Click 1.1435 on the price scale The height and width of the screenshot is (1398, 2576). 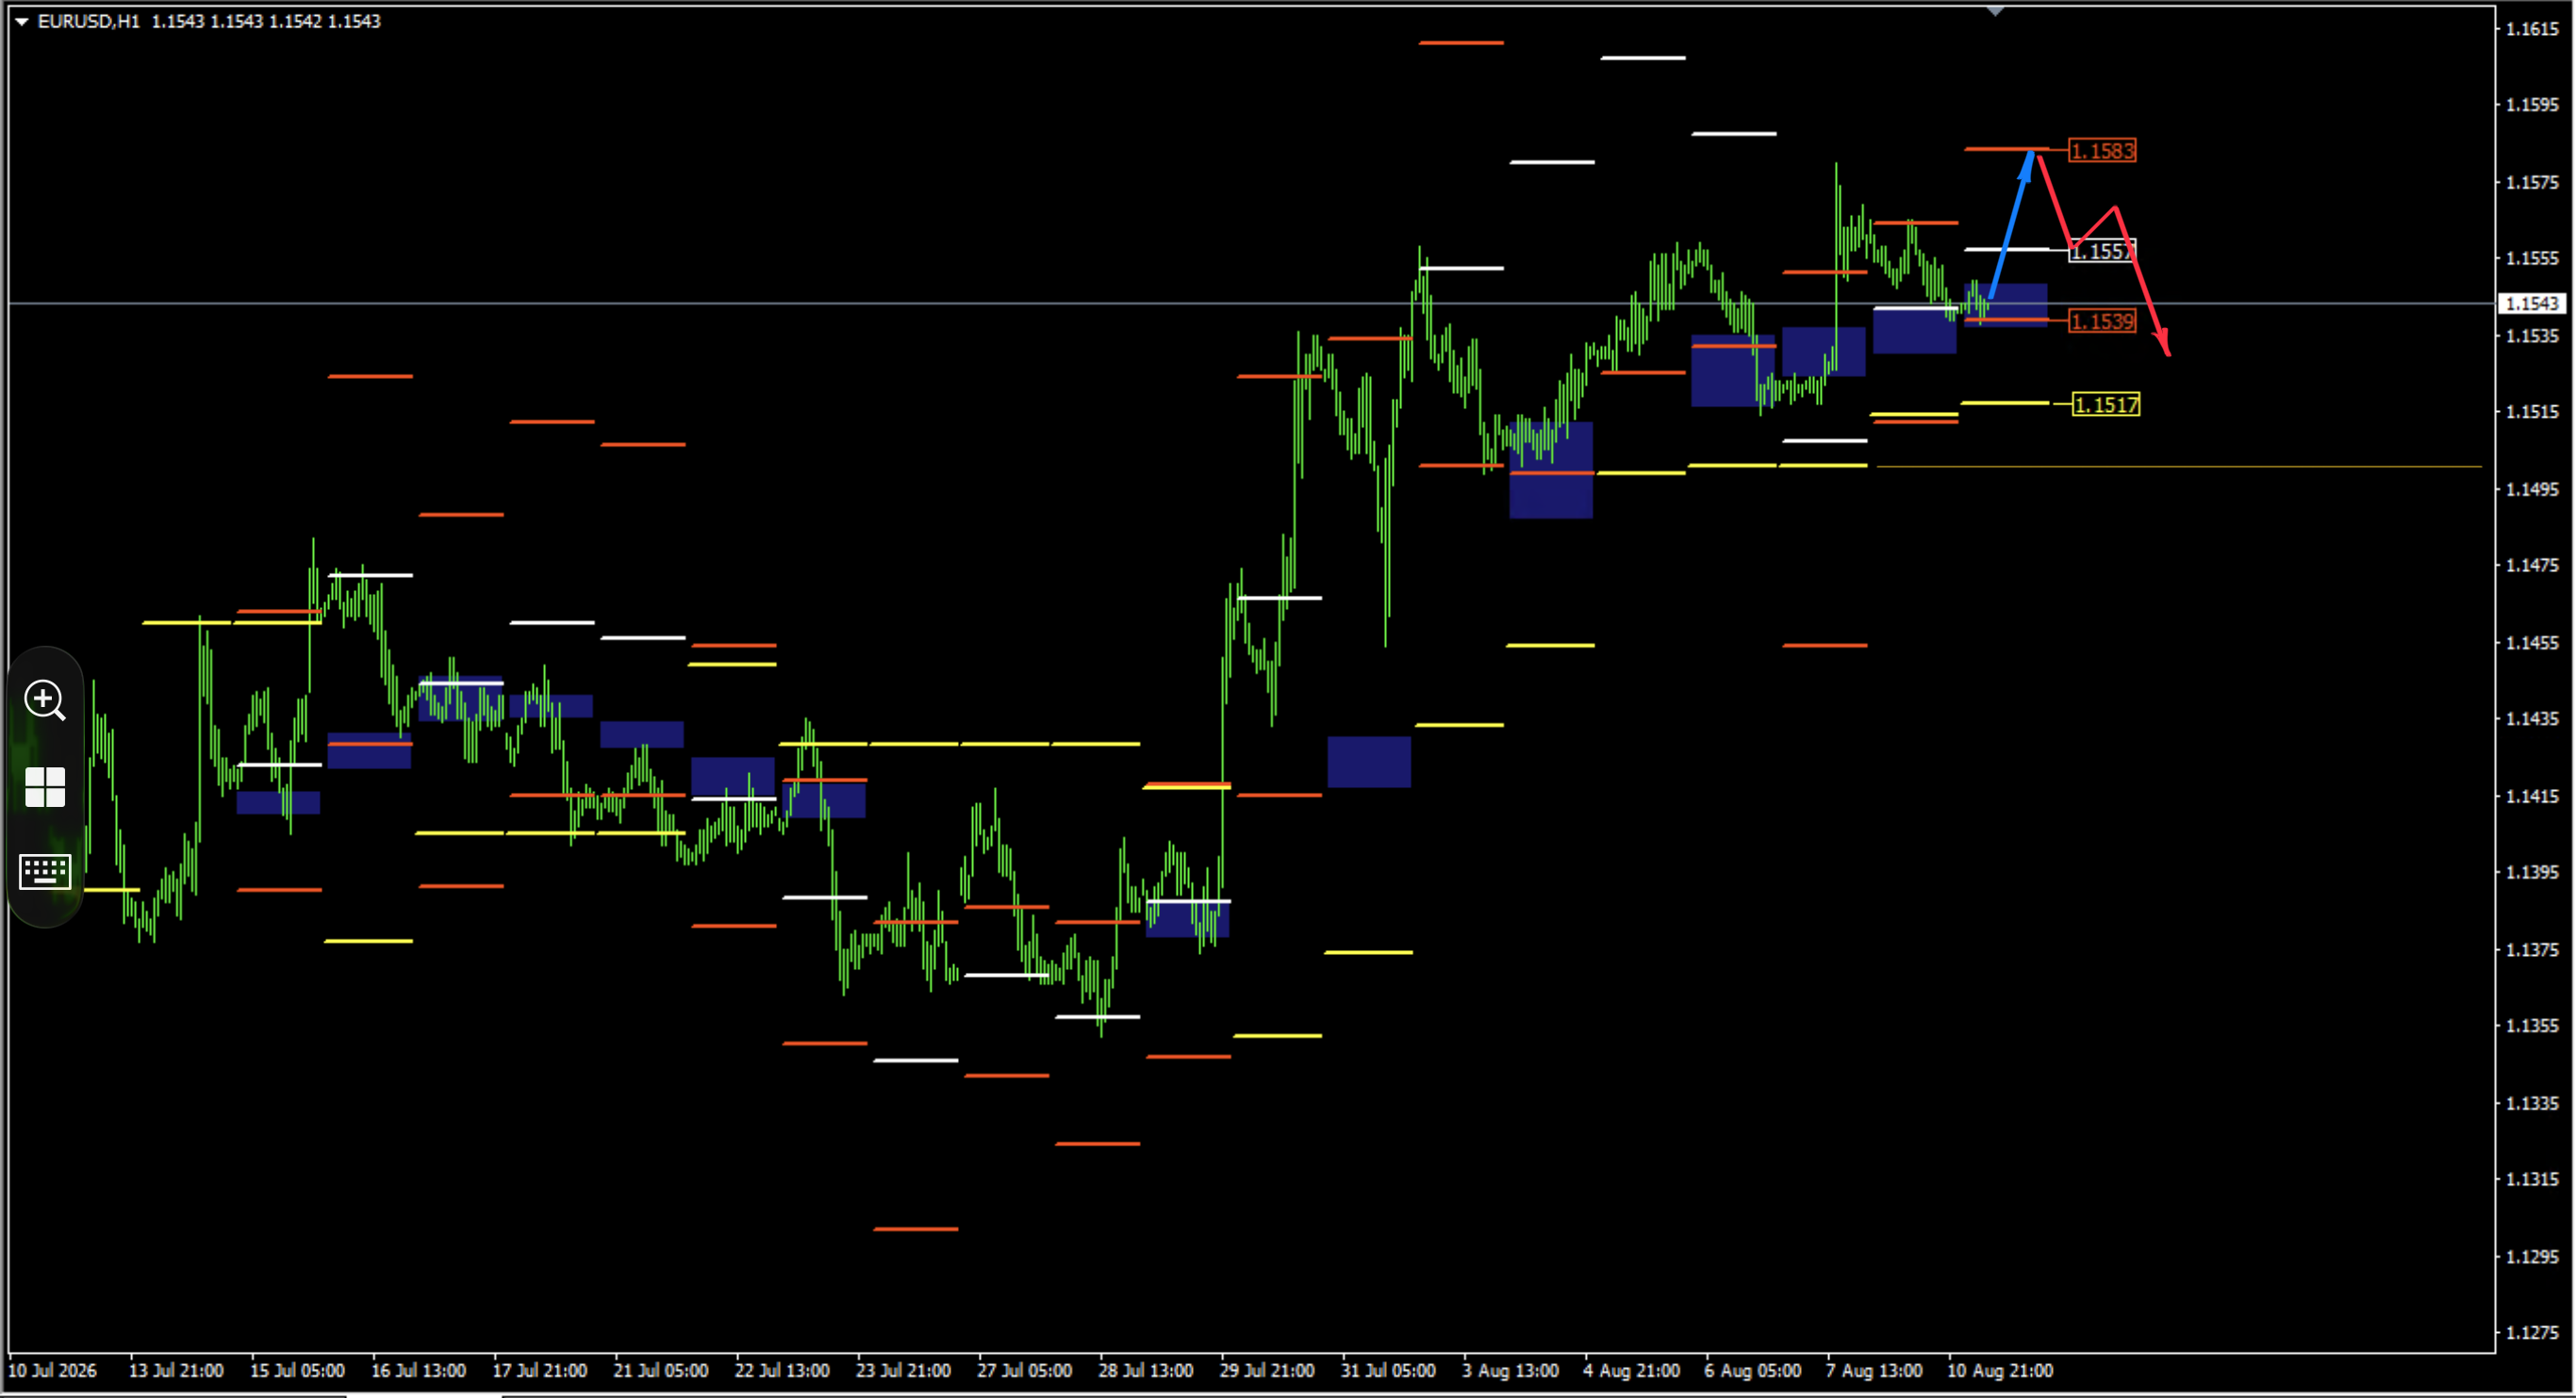2531,719
